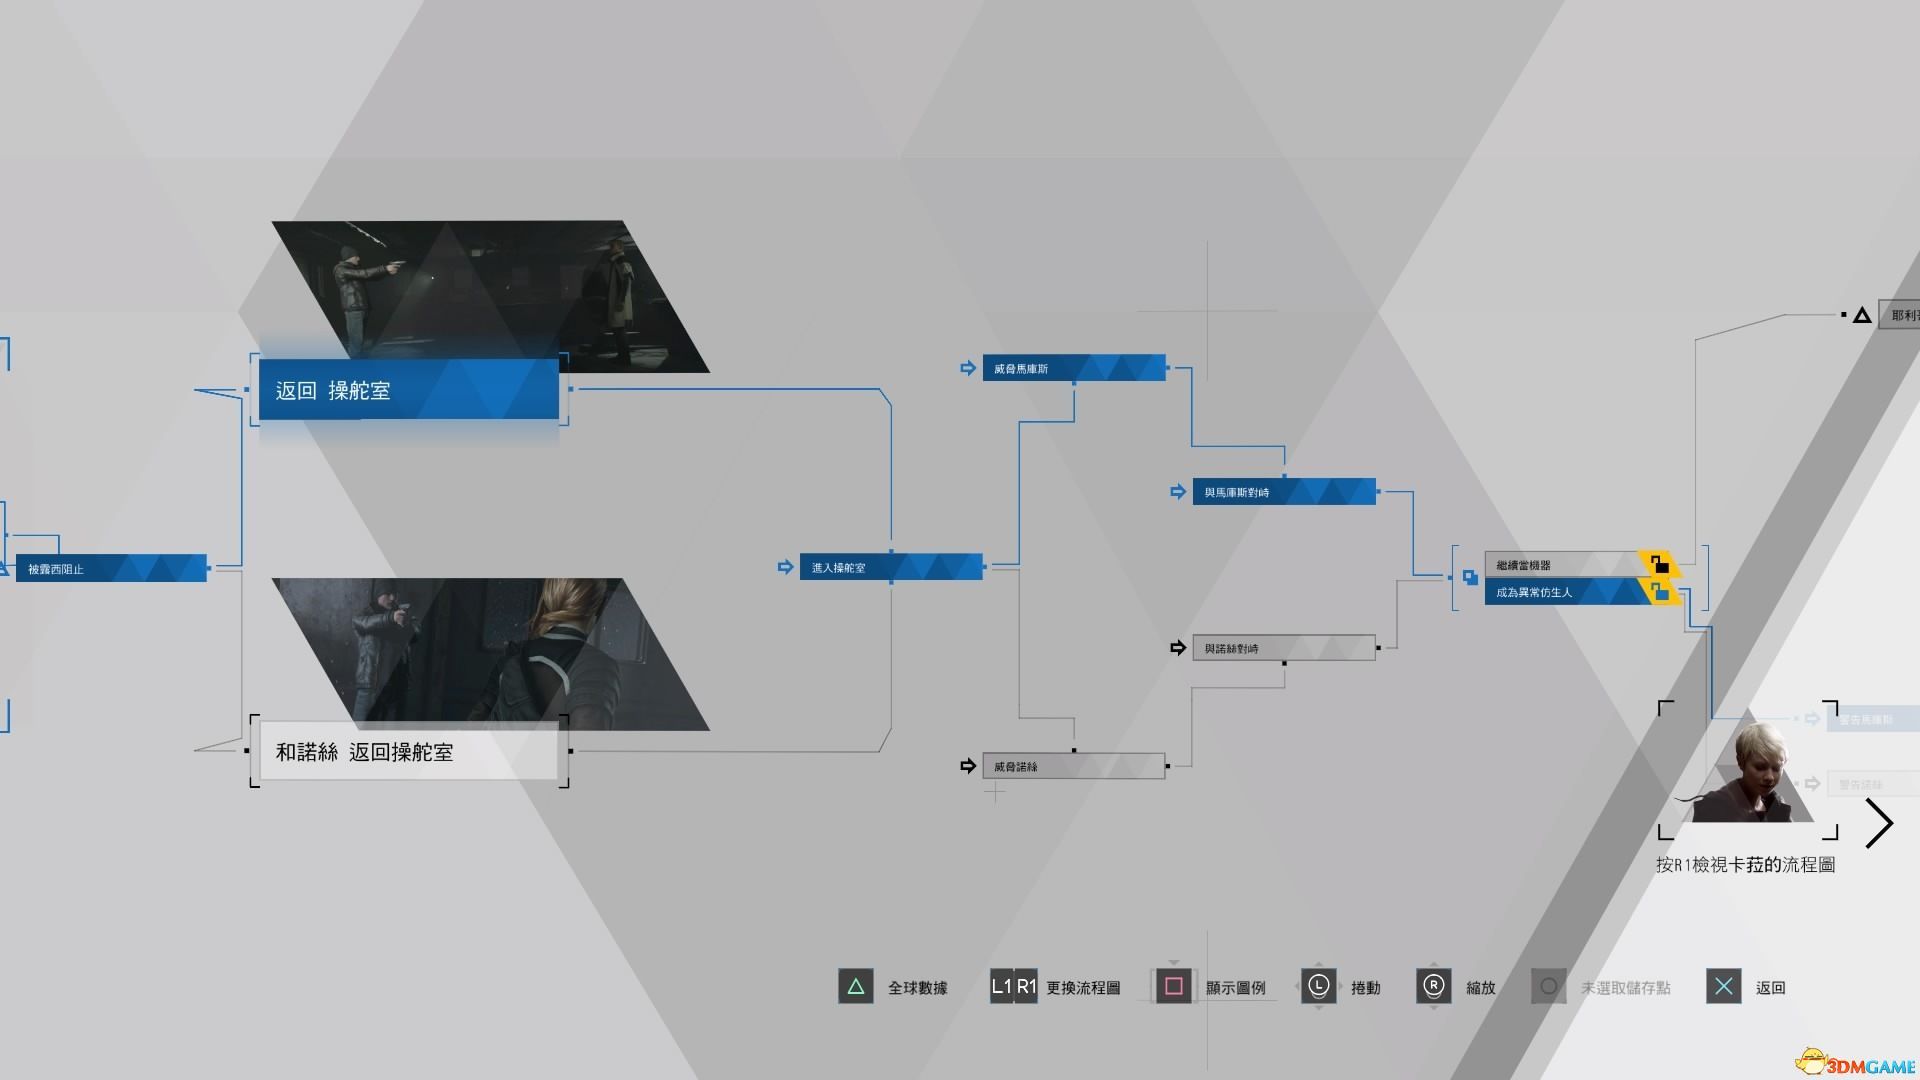This screenshot has width=1920, height=1080.
Task: Select the 縮放 (Zoom) icon
Action: (1432, 986)
